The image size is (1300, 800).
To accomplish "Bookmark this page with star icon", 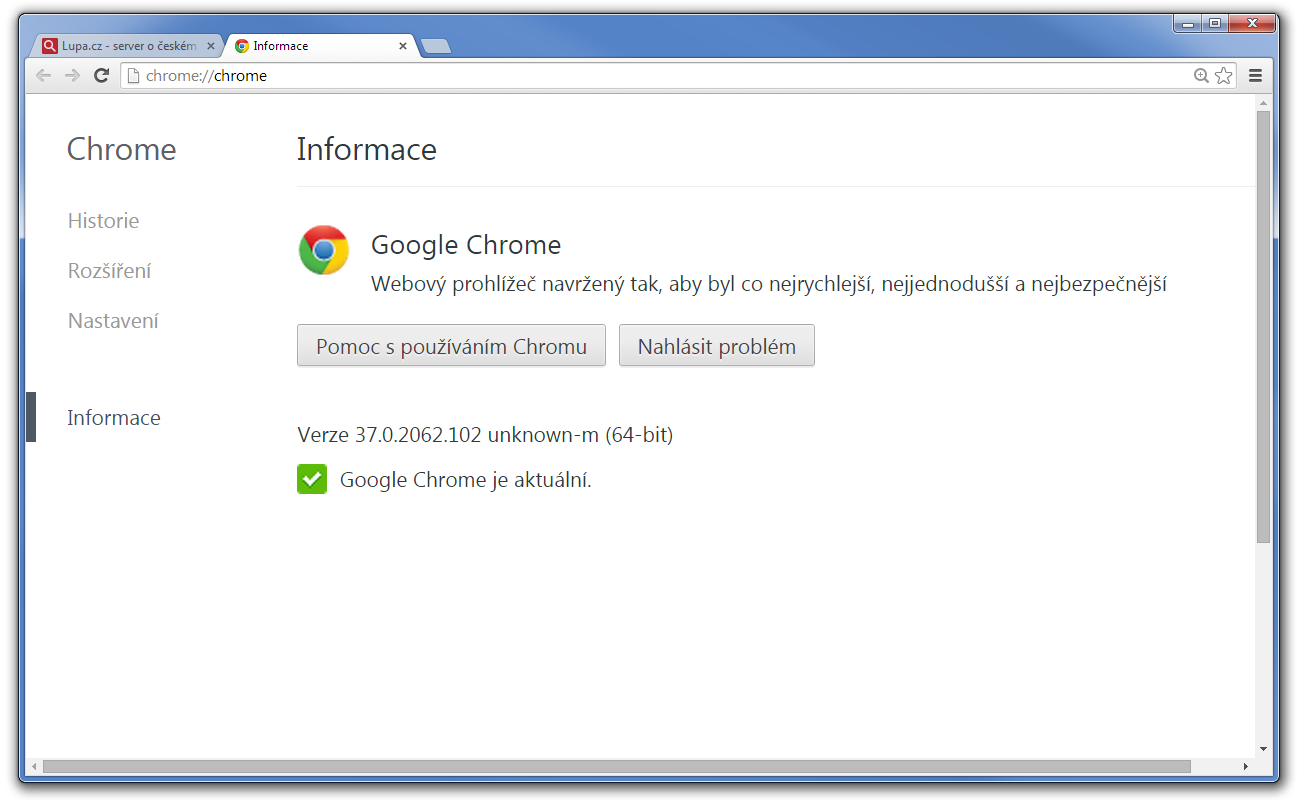I will pyautogui.click(x=1224, y=76).
